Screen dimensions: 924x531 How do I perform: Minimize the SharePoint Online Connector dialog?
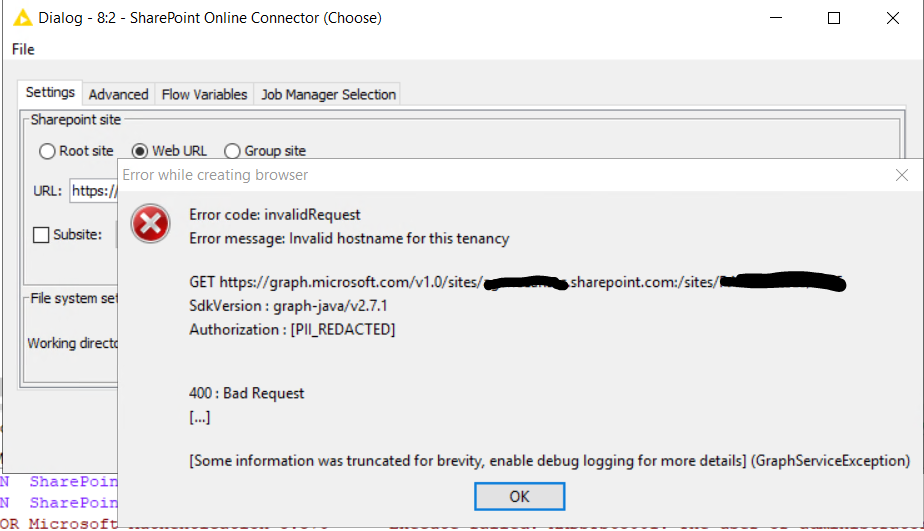point(776,18)
